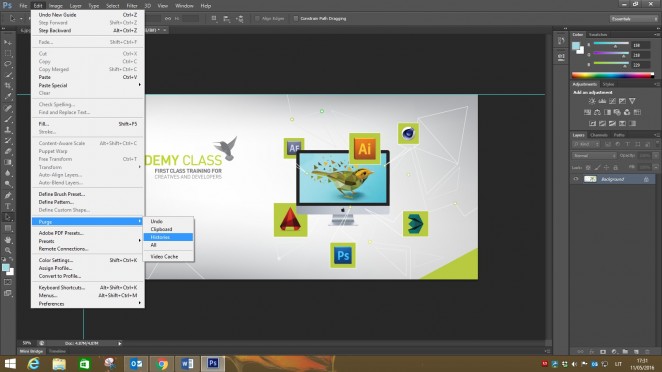Select the Rectangular Marquee tool
The width and height of the screenshot is (662, 372).
click(x=8, y=54)
